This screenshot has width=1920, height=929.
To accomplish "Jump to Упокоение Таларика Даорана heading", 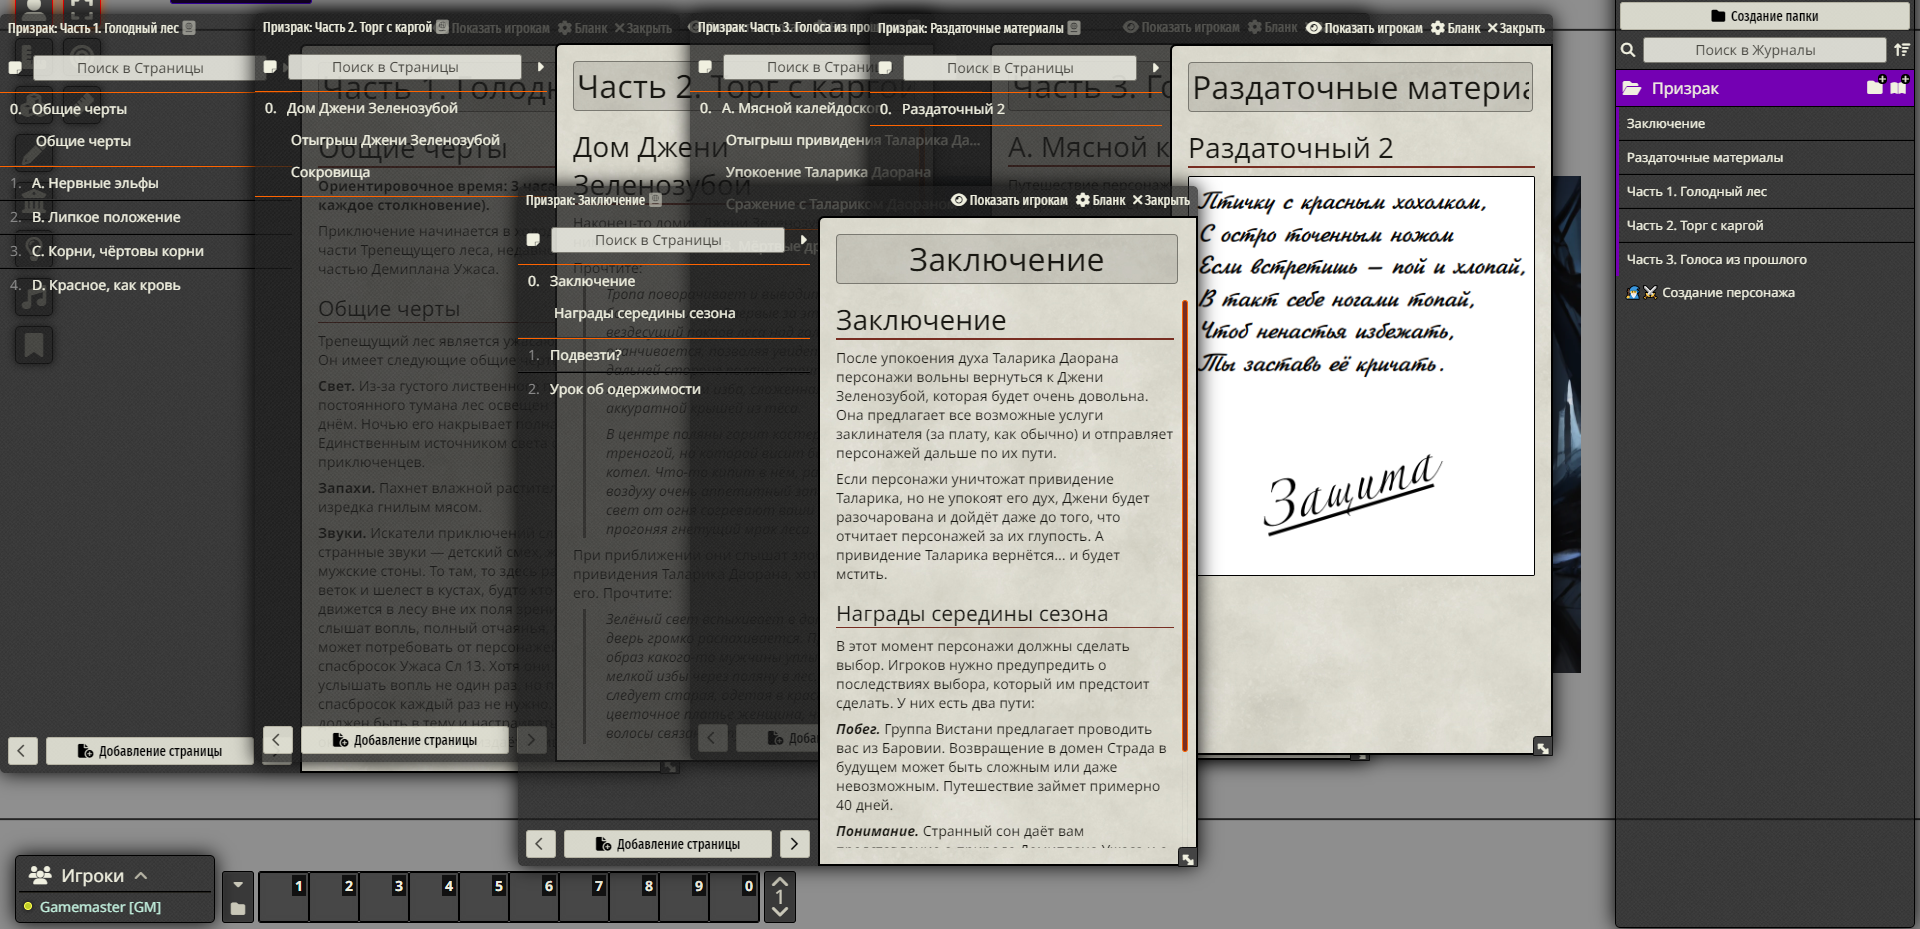I will [x=827, y=172].
